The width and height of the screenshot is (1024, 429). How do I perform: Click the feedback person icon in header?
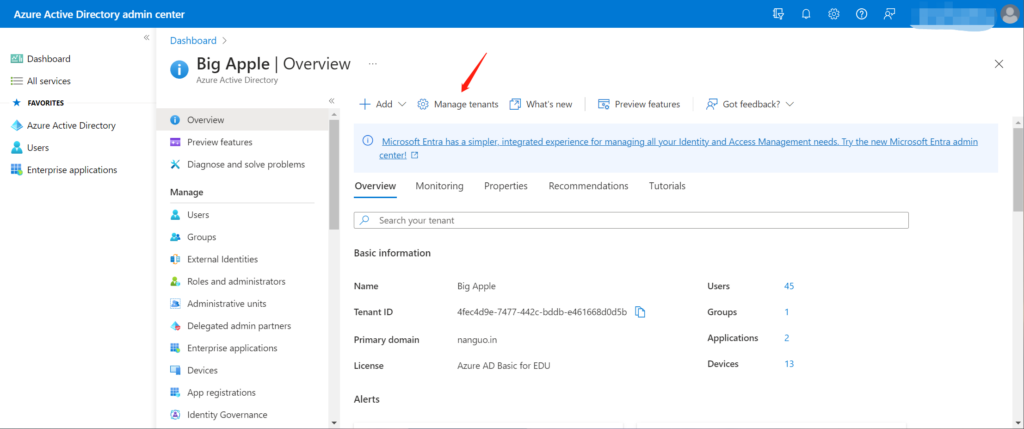(x=889, y=14)
